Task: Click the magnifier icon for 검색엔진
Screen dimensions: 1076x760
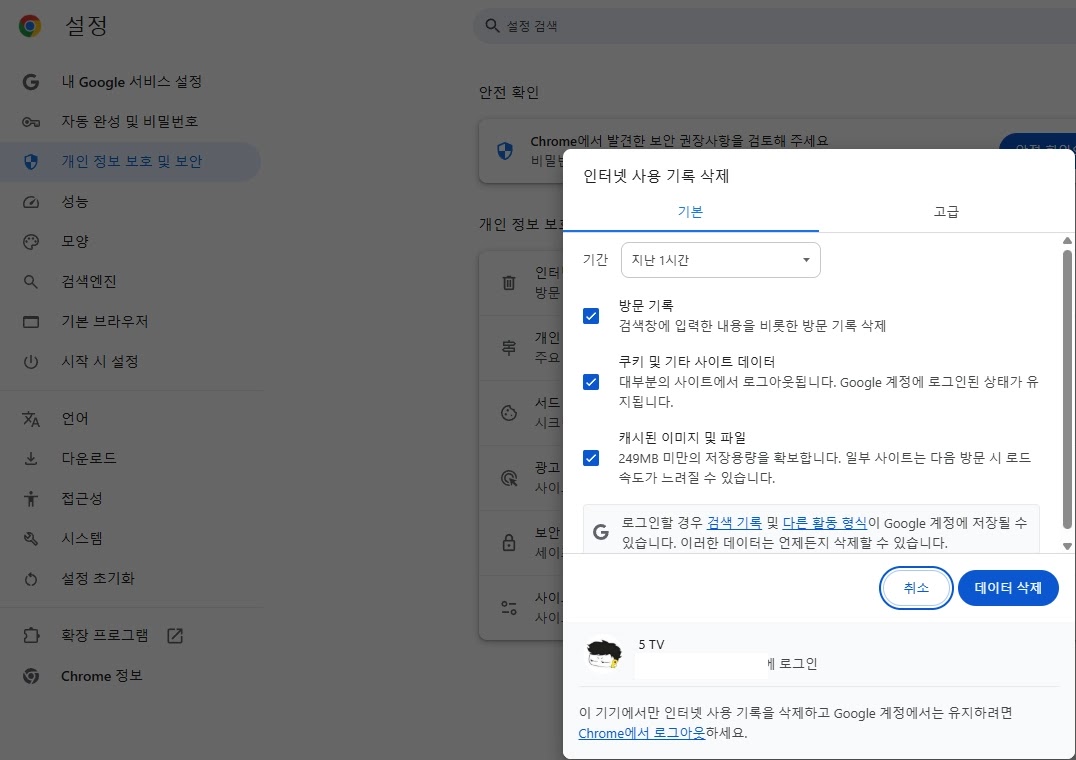Action: [31, 282]
